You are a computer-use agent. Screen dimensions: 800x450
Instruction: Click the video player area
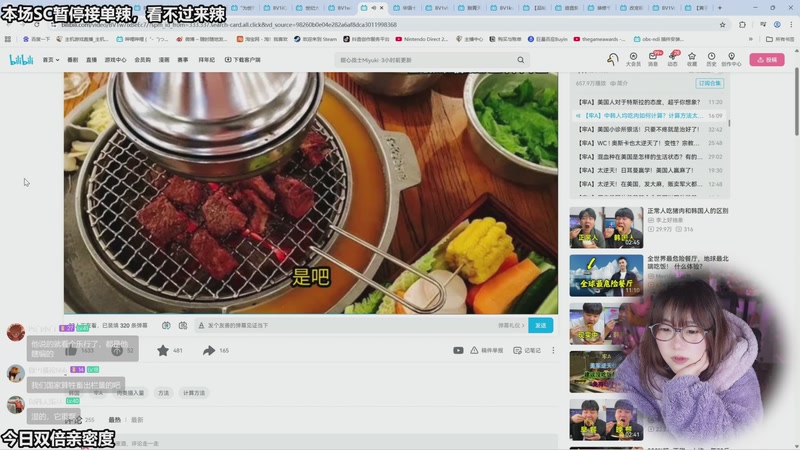[311, 193]
